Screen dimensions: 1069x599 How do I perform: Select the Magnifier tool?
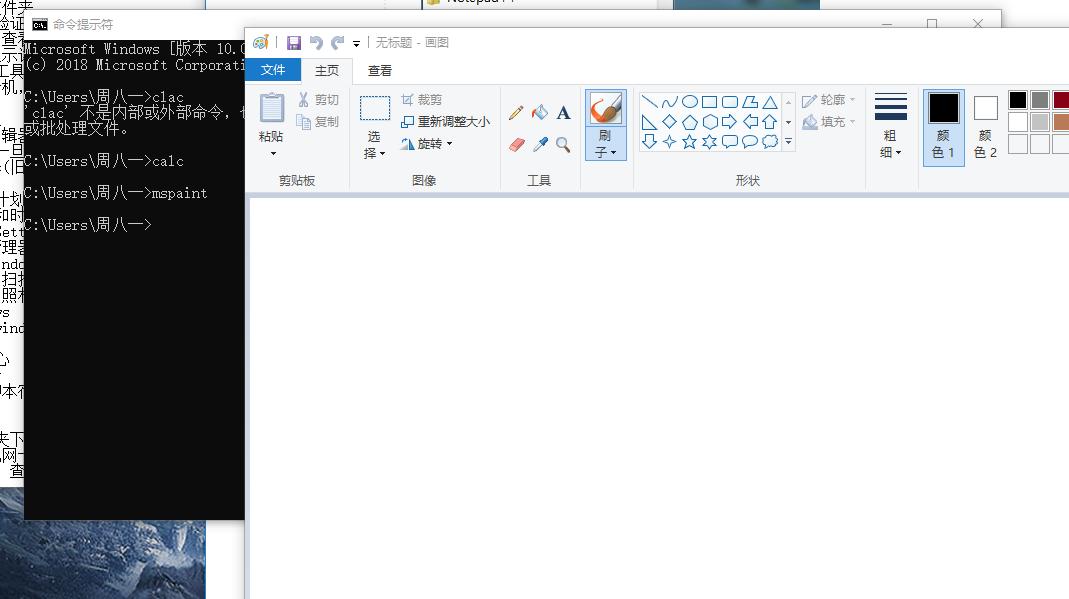[563, 145]
